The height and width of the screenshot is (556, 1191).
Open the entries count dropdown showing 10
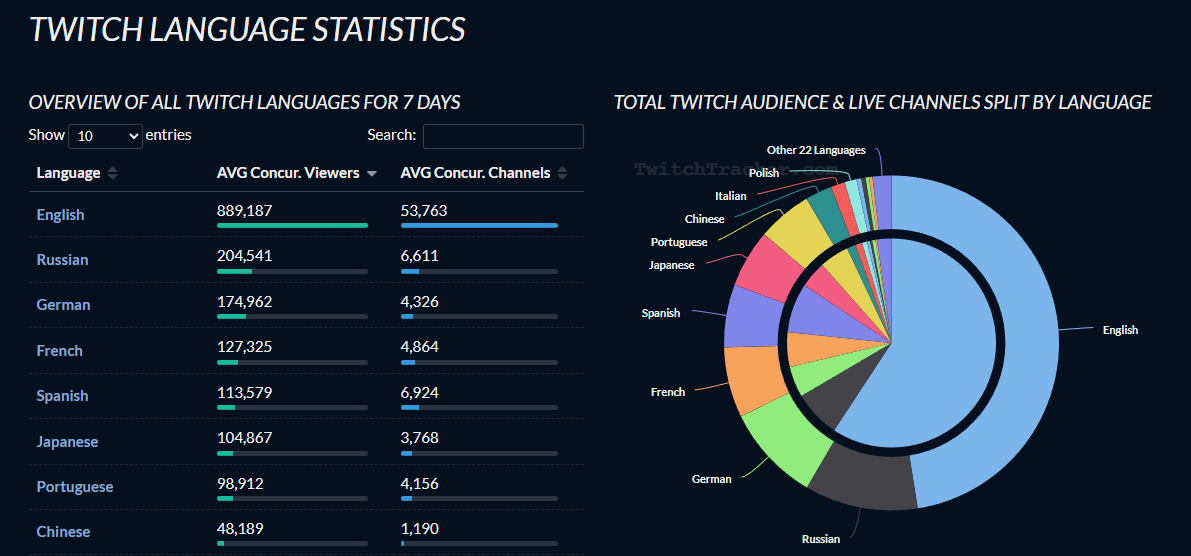(106, 136)
